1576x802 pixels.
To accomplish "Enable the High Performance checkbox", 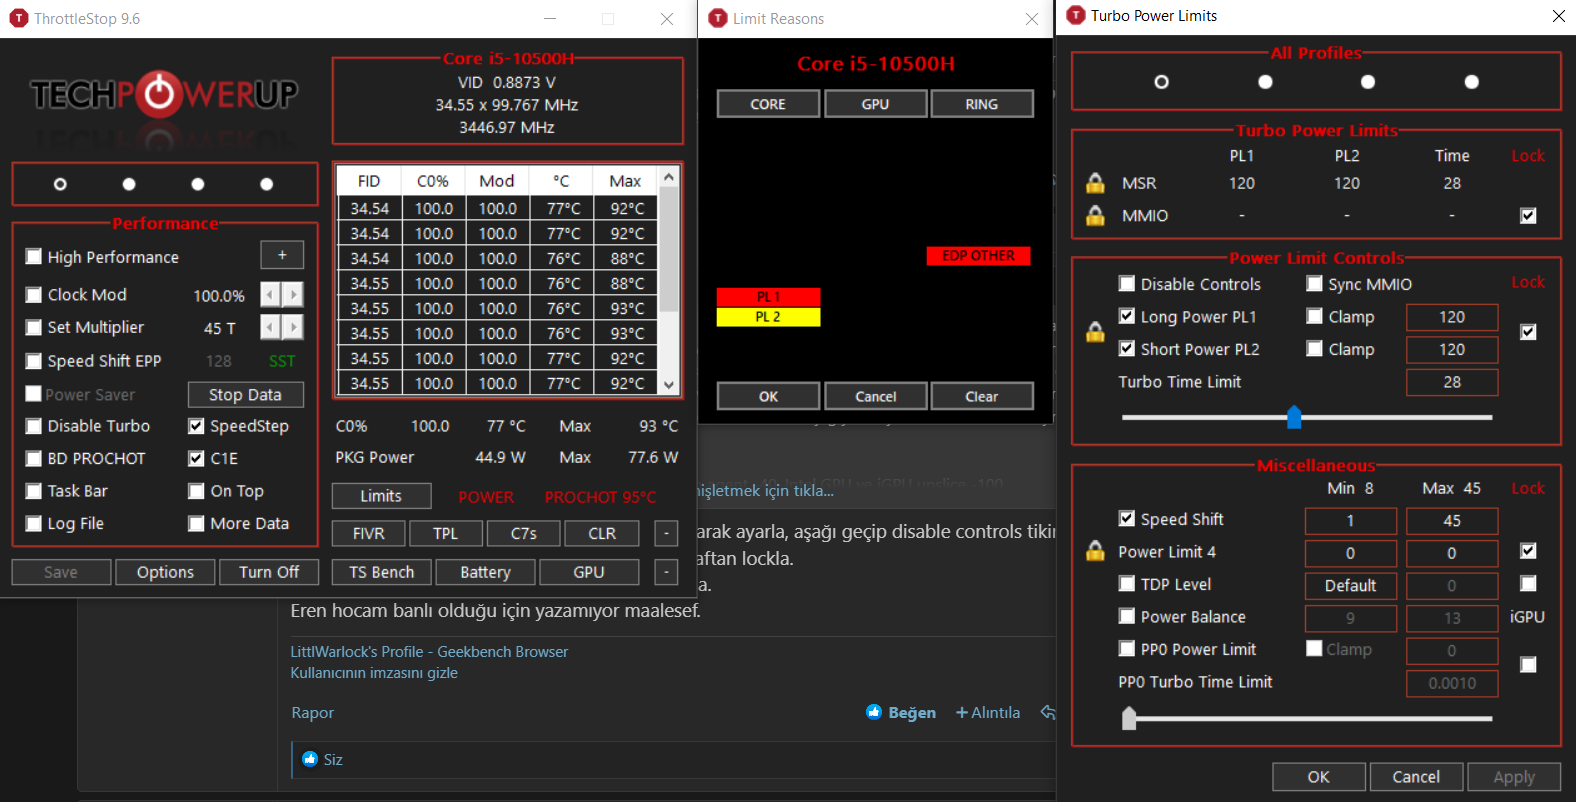I will [x=34, y=257].
